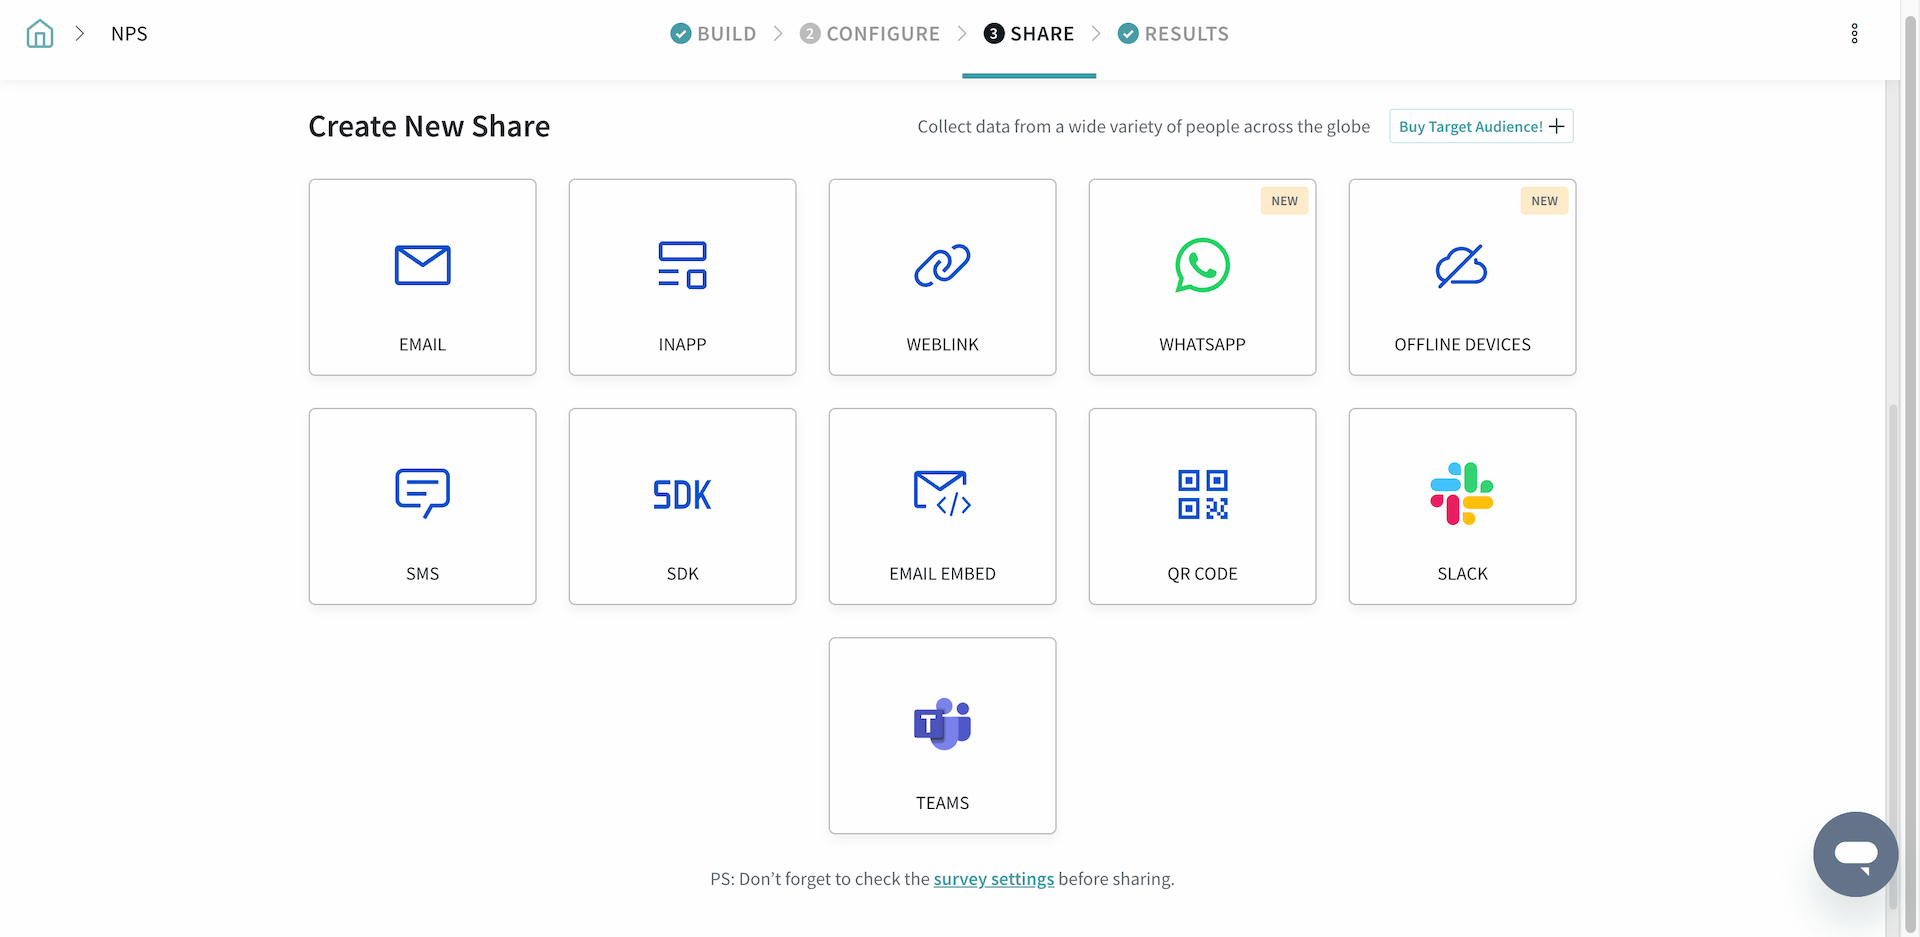Choose Microsoft Teams share option

point(942,735)
